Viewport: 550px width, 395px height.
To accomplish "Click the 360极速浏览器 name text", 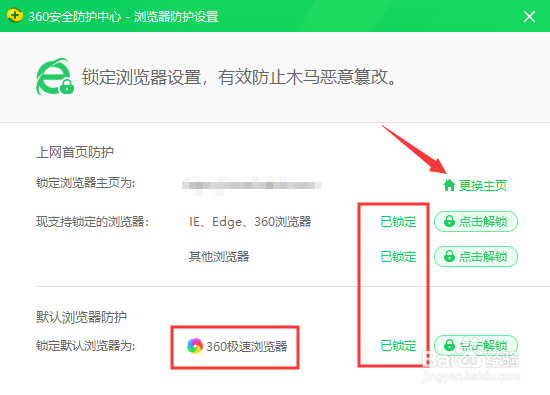I will [x=247, y=347].
